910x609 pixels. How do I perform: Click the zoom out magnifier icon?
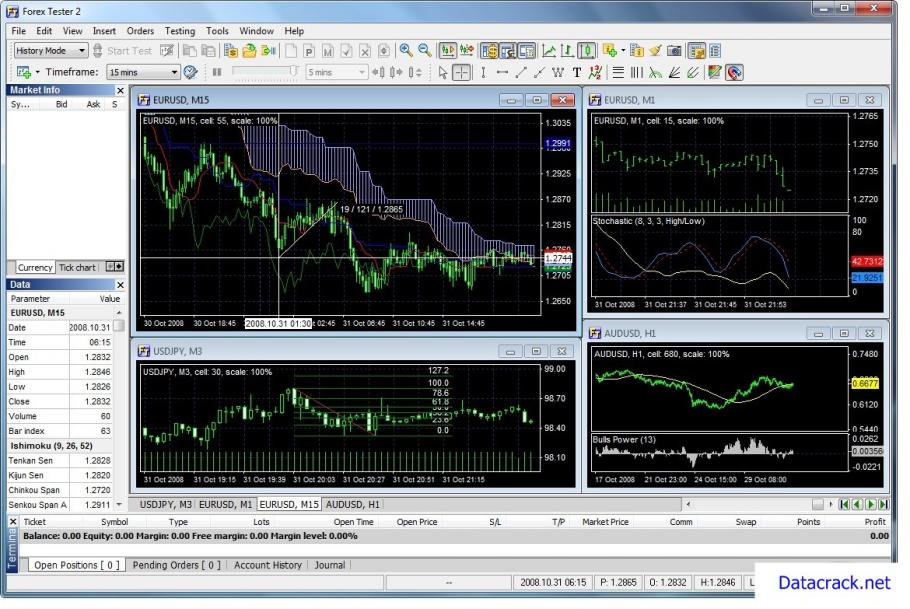(x=425, y=50)
